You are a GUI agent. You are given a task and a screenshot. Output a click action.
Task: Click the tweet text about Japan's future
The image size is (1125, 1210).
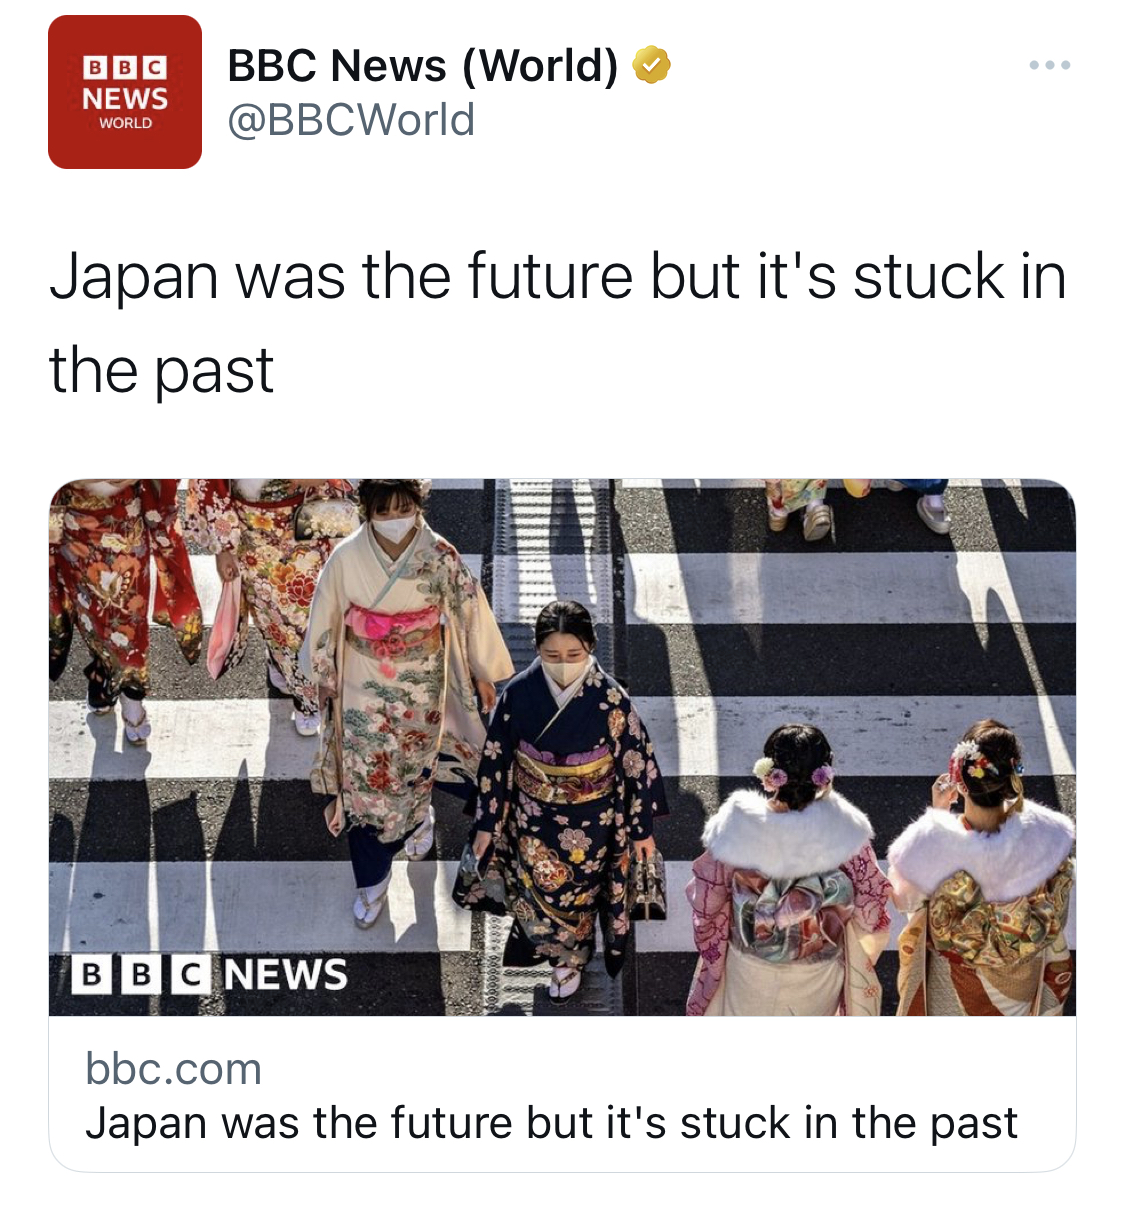pos(557,323)
